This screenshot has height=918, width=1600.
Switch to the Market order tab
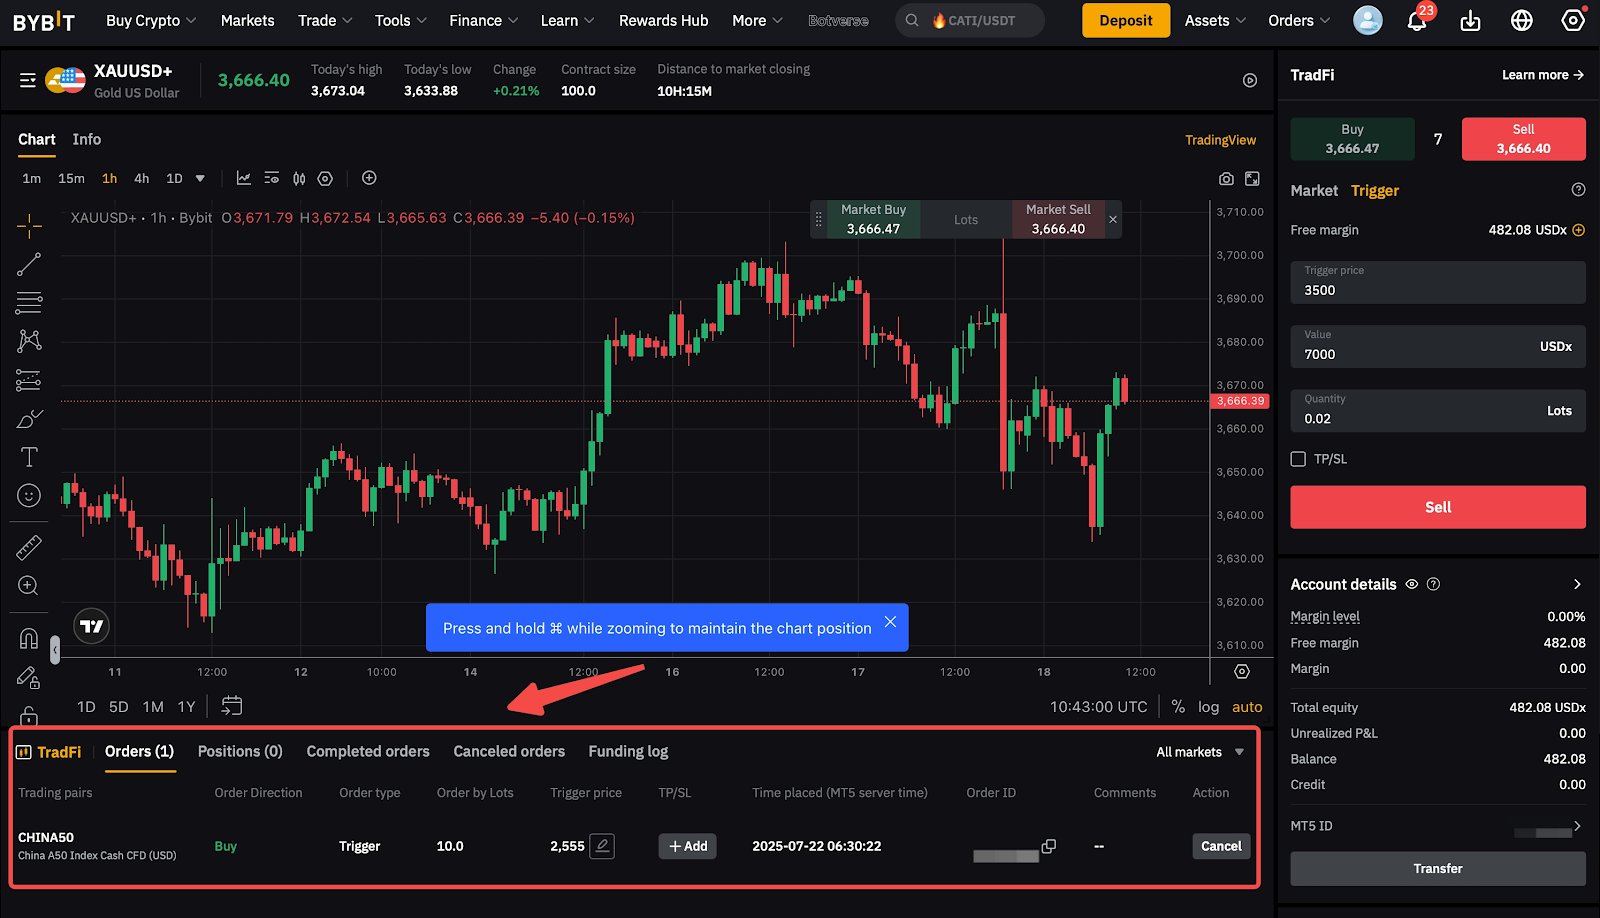point(1313,190)
